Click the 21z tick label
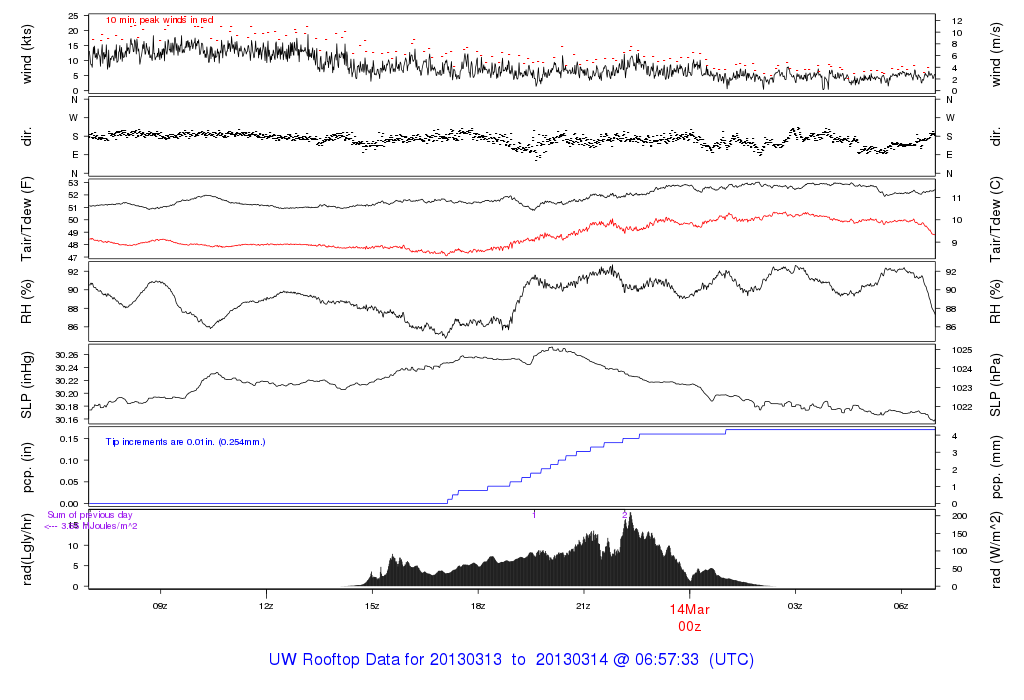Image resolution: width=1024 pixels, height=700 pixels. [x=583, y=606]
